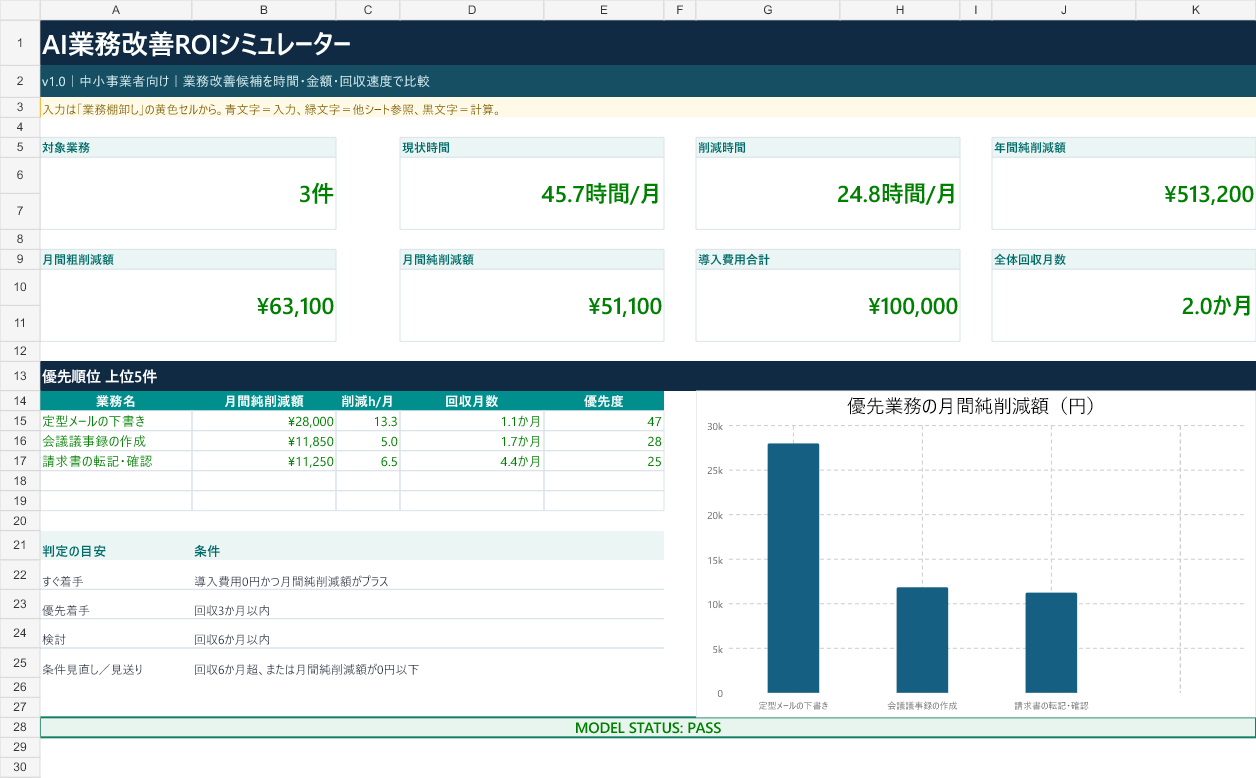
Task: Click the 条件 header
Action: pos(428,546)
